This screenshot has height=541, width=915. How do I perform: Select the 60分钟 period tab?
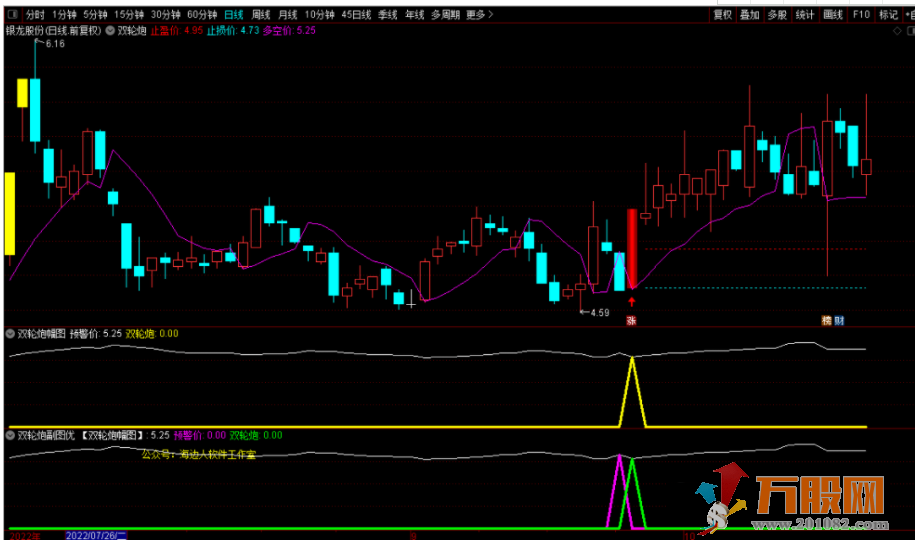[202, 15]
